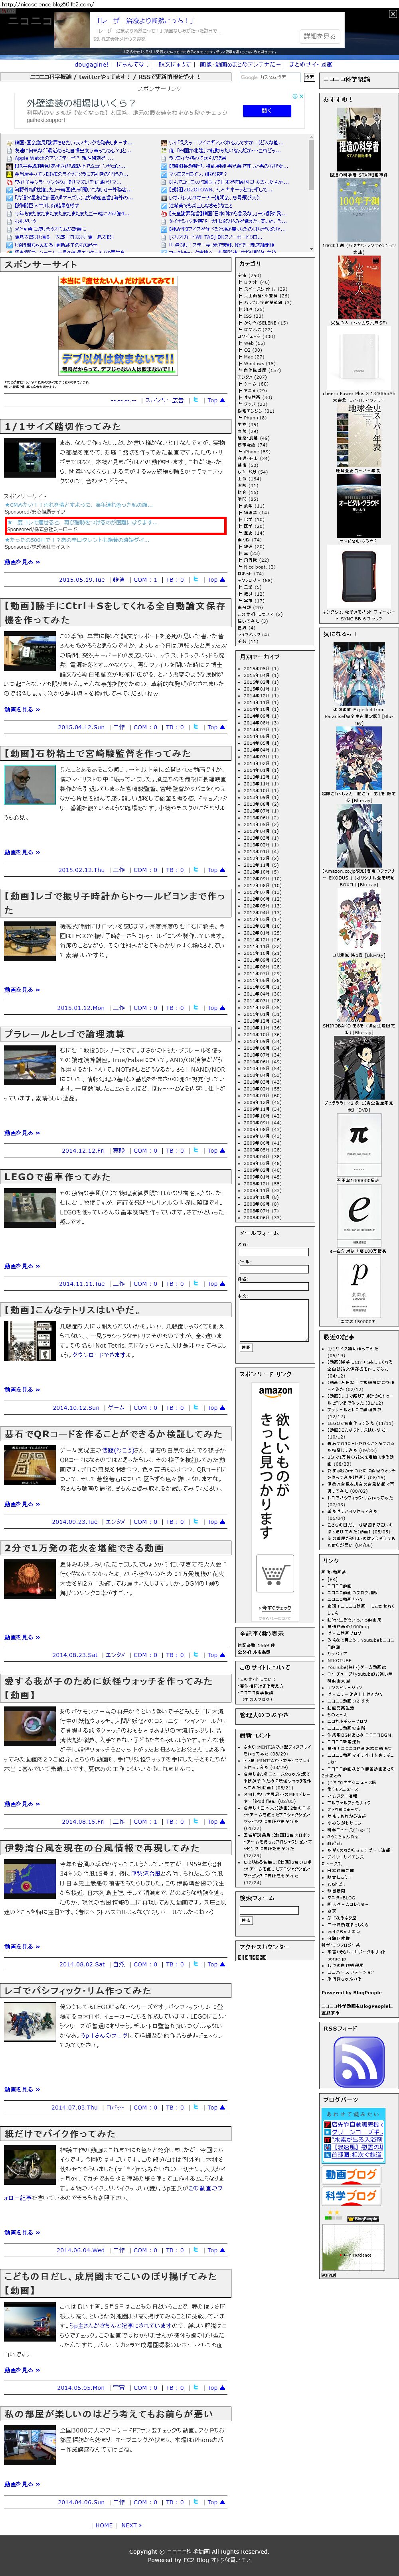This screenshot has width=399, height=2576.
Task: Close the top banner ad with X
Action: tap(393, 14)
